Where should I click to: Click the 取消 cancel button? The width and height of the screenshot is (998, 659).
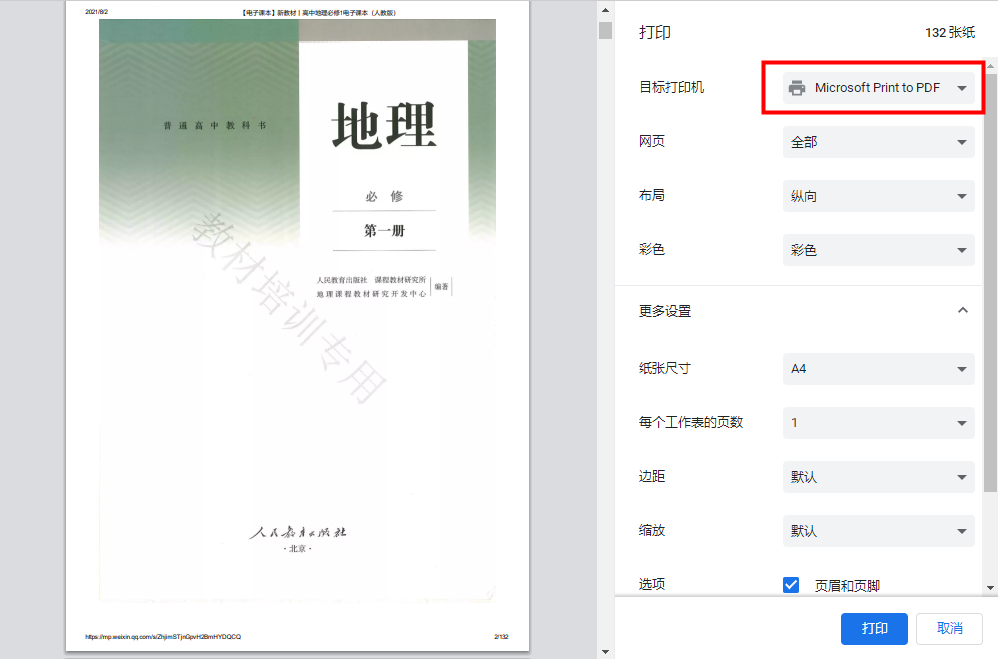pyautogui.click(x=949, y=629)
